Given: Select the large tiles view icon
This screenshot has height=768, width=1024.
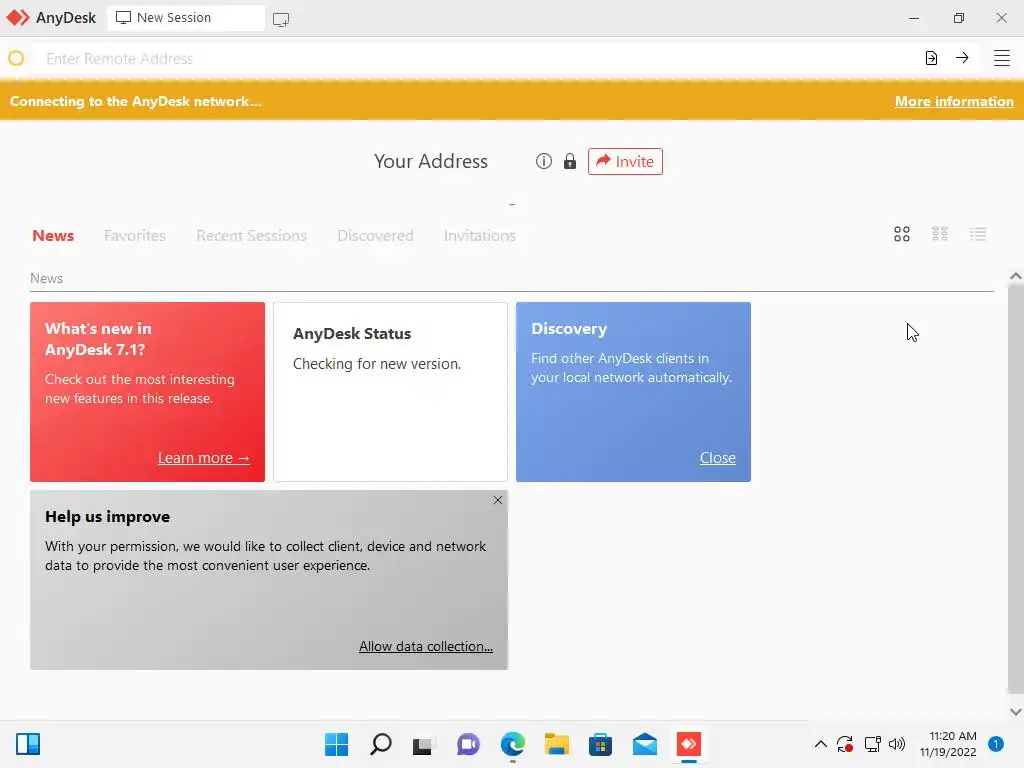Looking at the screenshot, I should pos(902,234).
